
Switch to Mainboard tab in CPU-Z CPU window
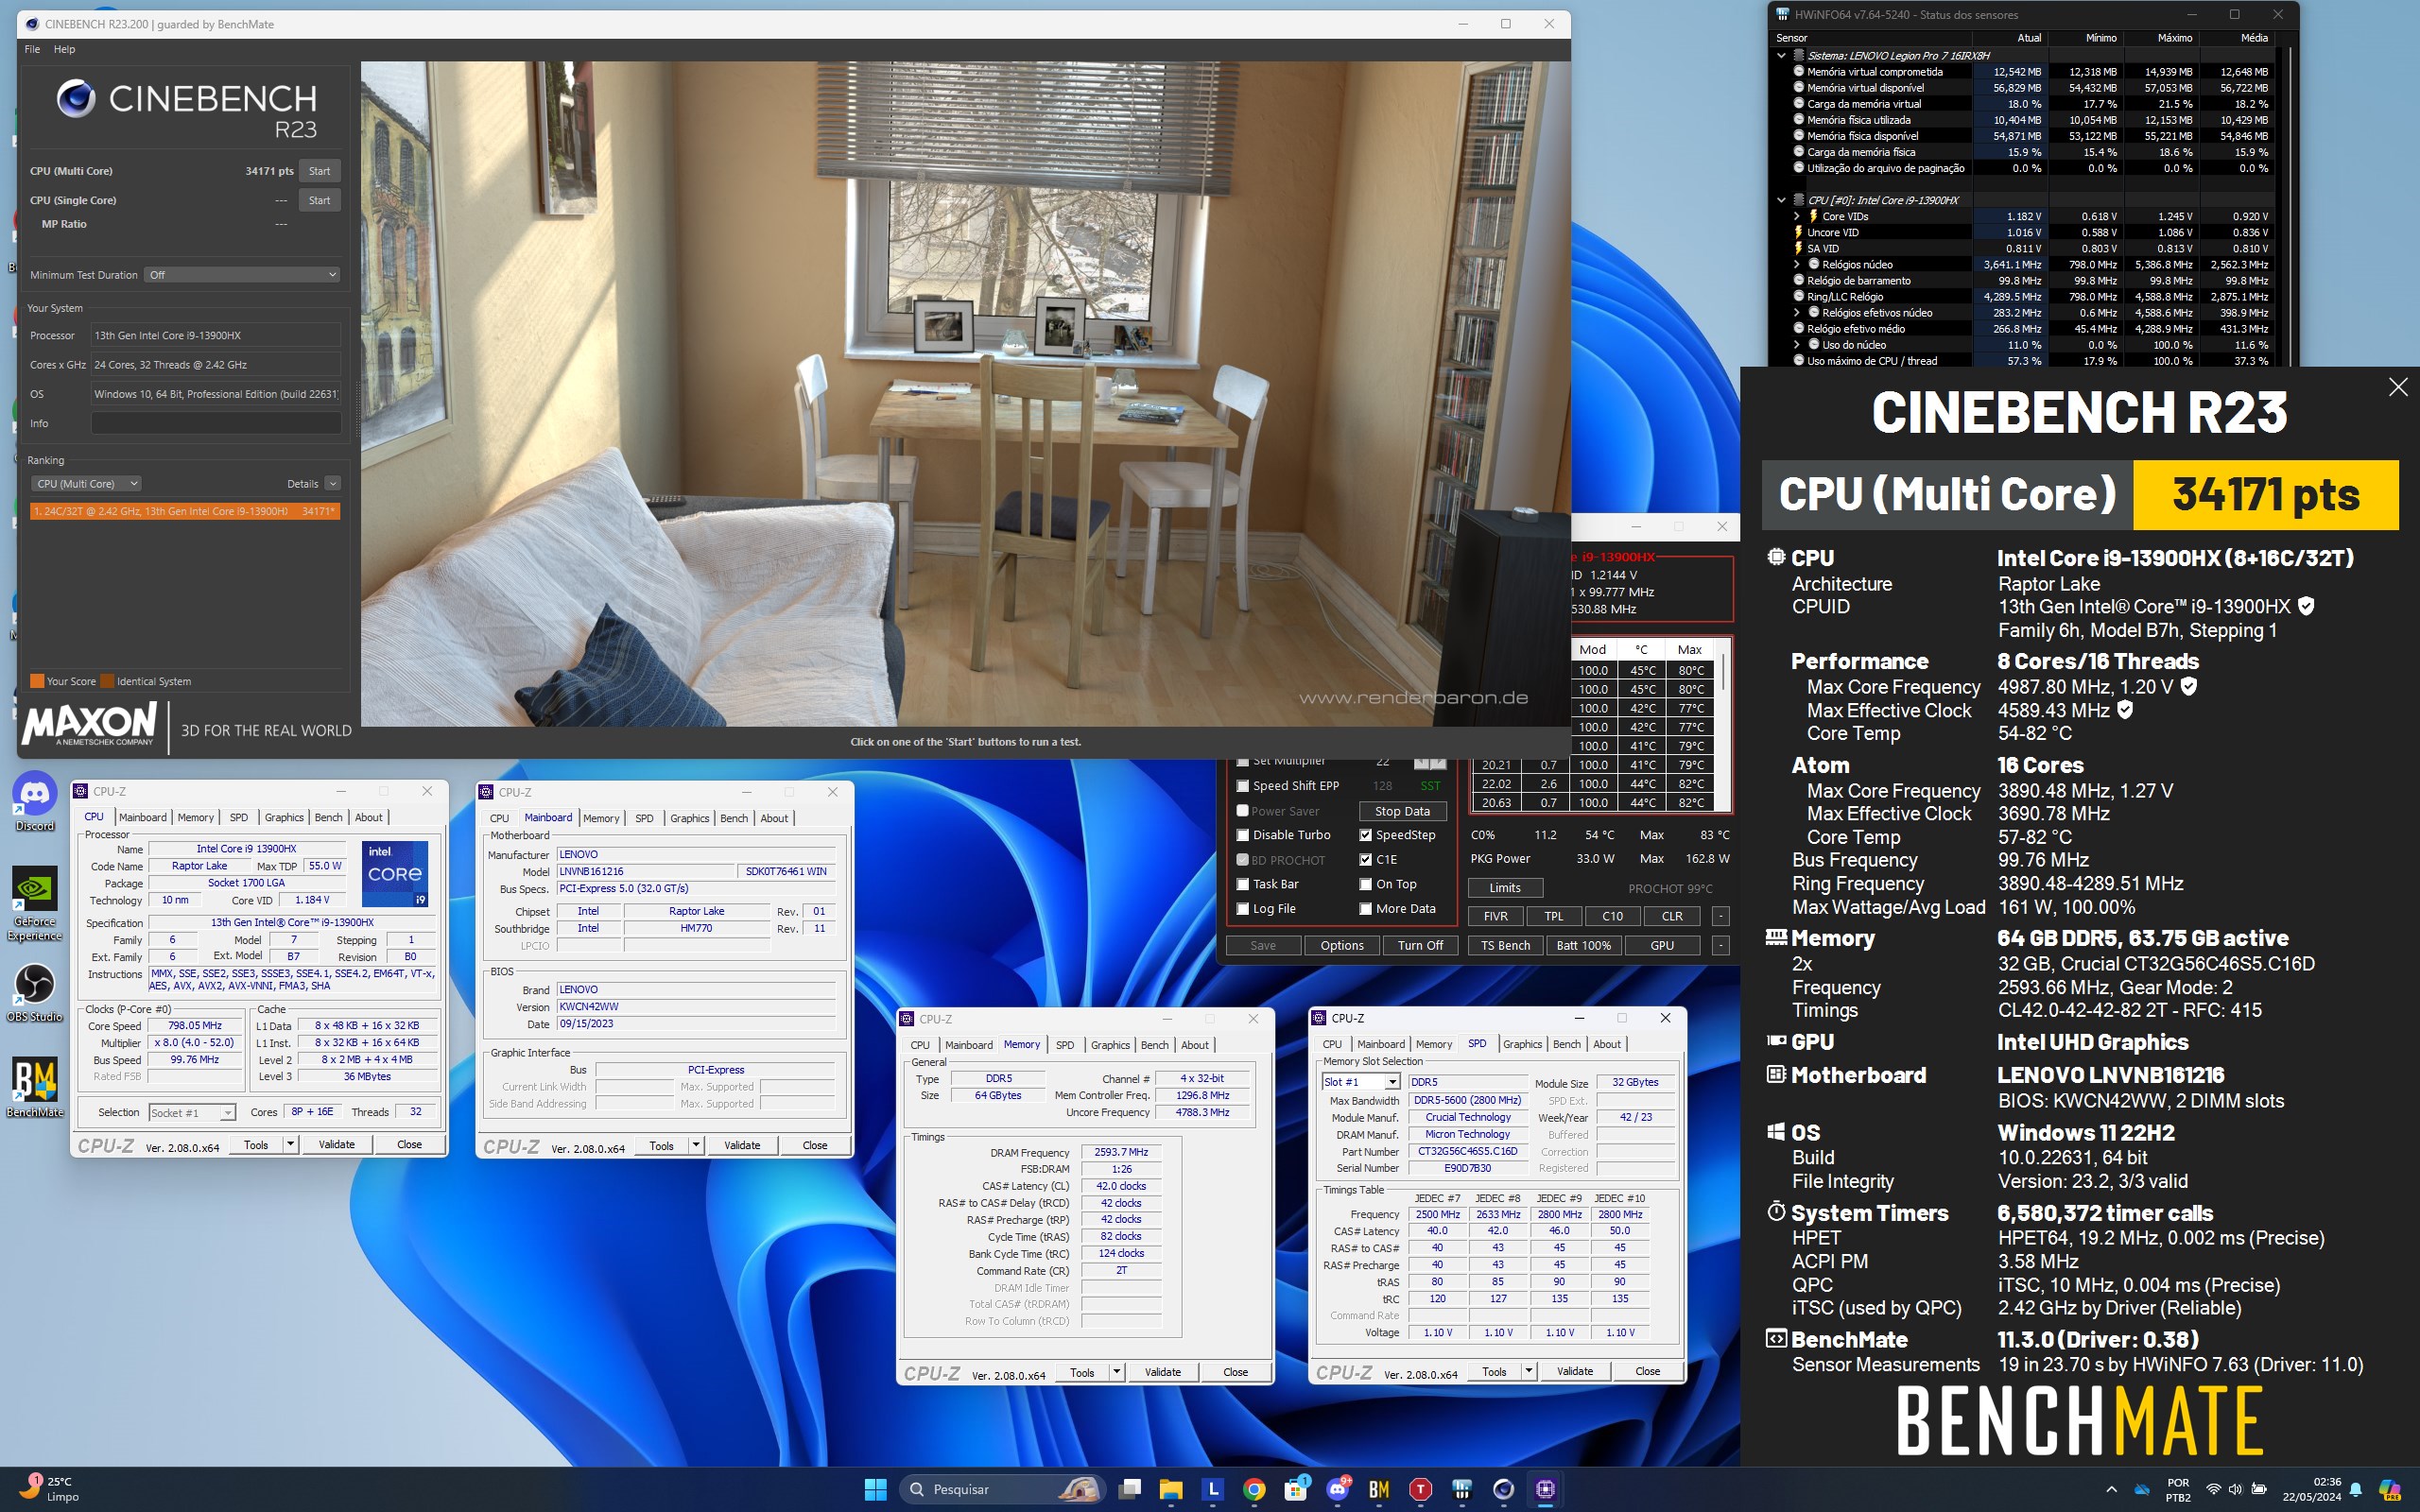tap(143, 818)
